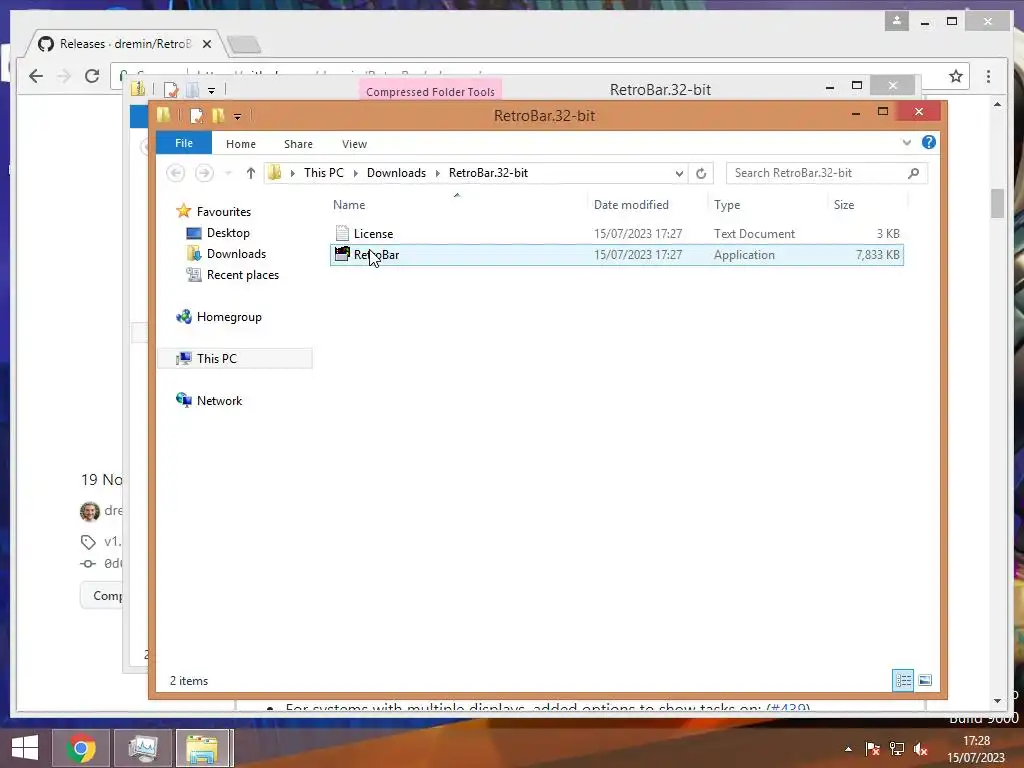Click the muted volume tray icon

921,749
